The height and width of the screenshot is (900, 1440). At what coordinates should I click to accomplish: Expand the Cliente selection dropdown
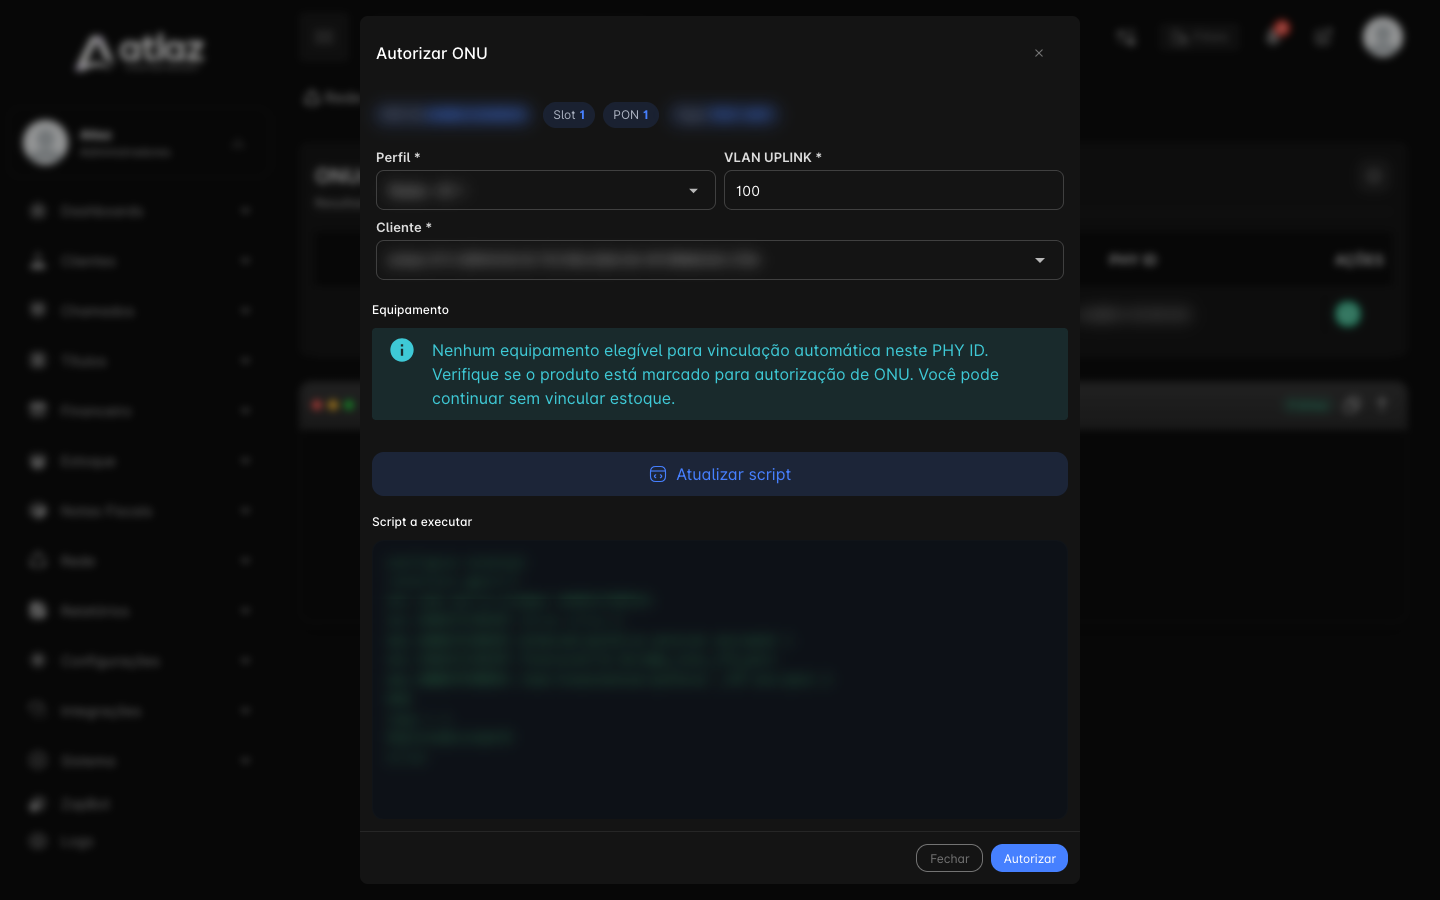(x=720, y=260)
